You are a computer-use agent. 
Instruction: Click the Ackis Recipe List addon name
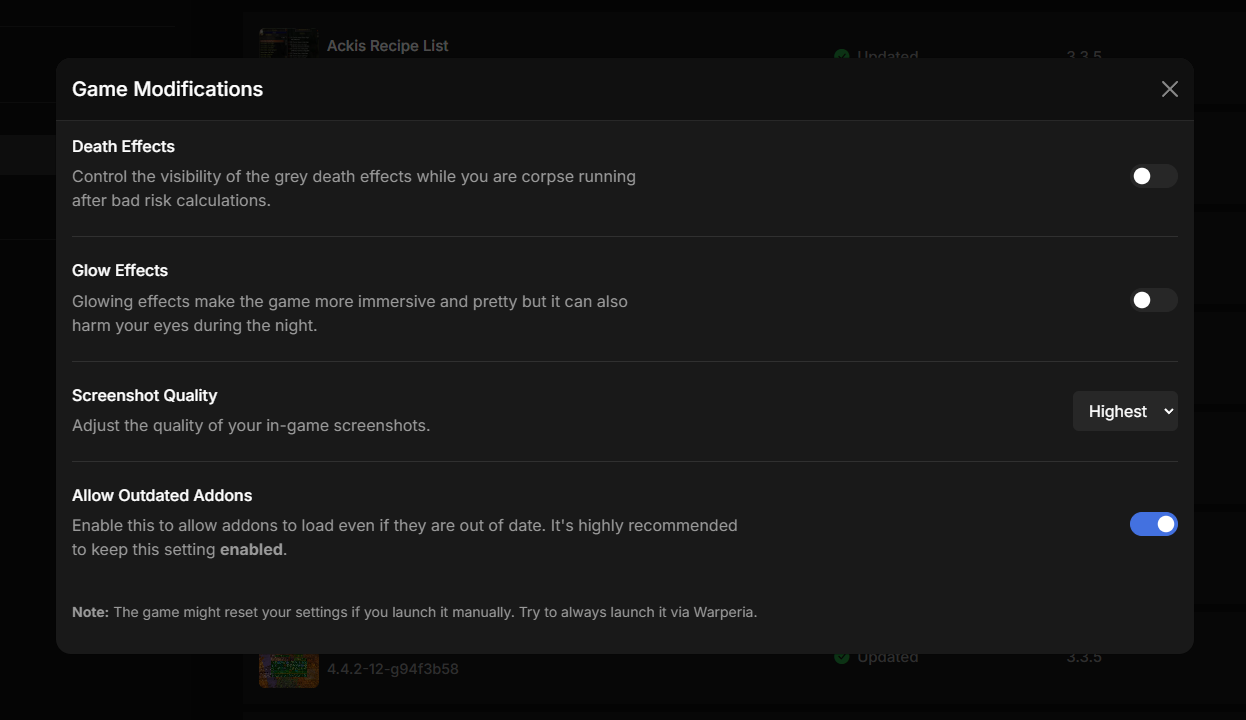(x=387, y=46)
